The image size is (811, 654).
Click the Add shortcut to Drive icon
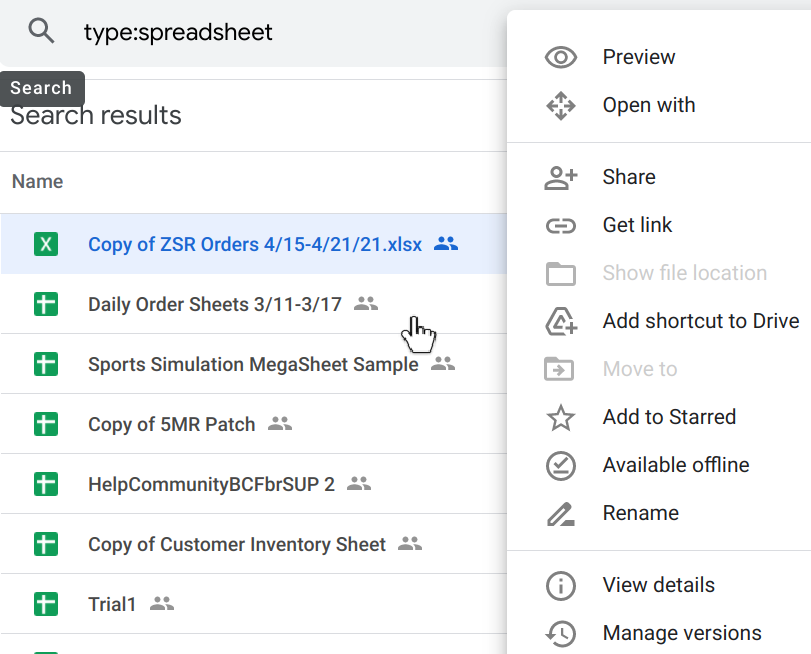pos(560,321)
